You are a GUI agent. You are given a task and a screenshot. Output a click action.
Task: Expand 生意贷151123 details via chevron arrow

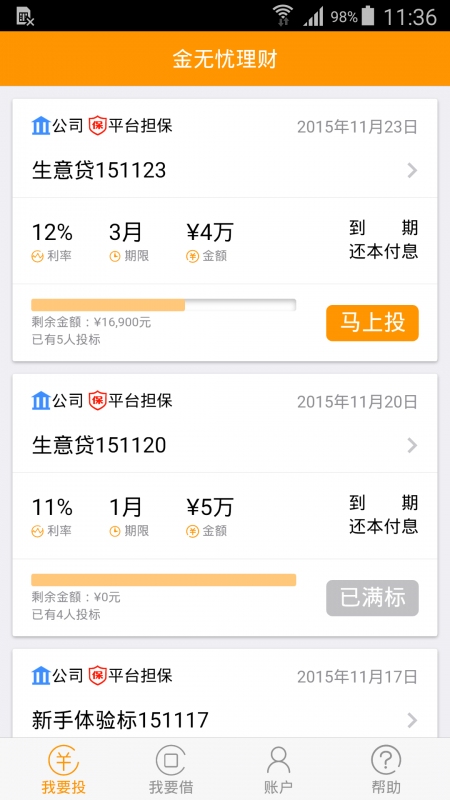pos(413,170)
